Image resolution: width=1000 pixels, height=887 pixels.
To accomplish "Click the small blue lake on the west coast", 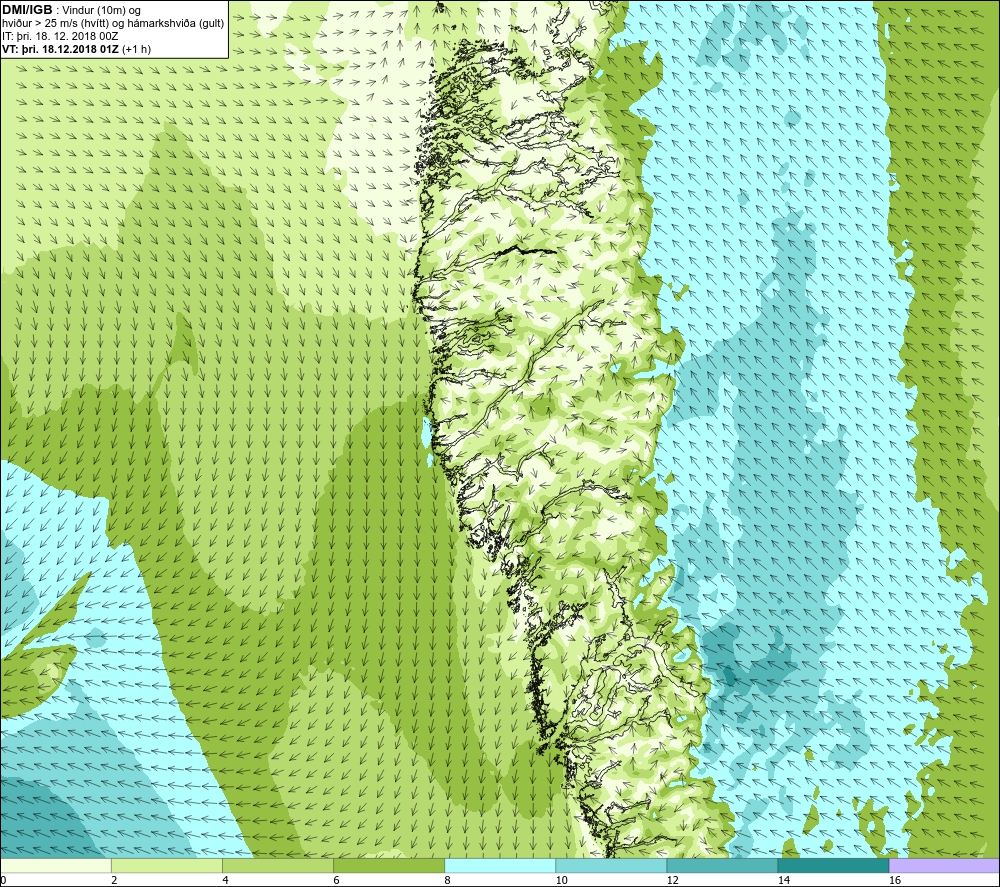I will point(427,433).
